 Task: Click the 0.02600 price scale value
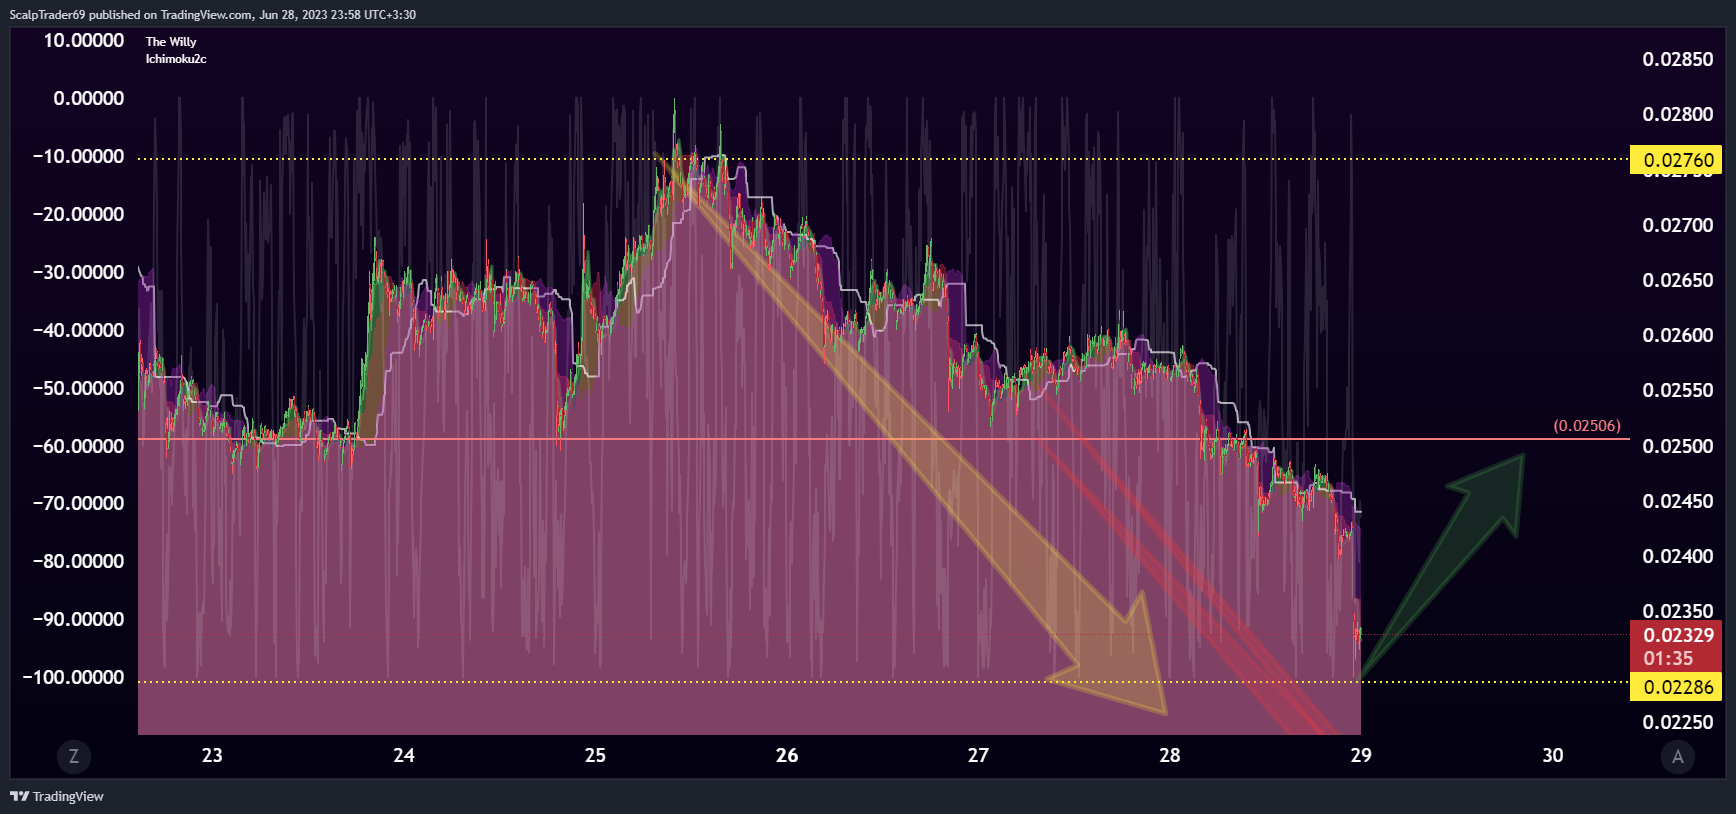(1678, 335)
